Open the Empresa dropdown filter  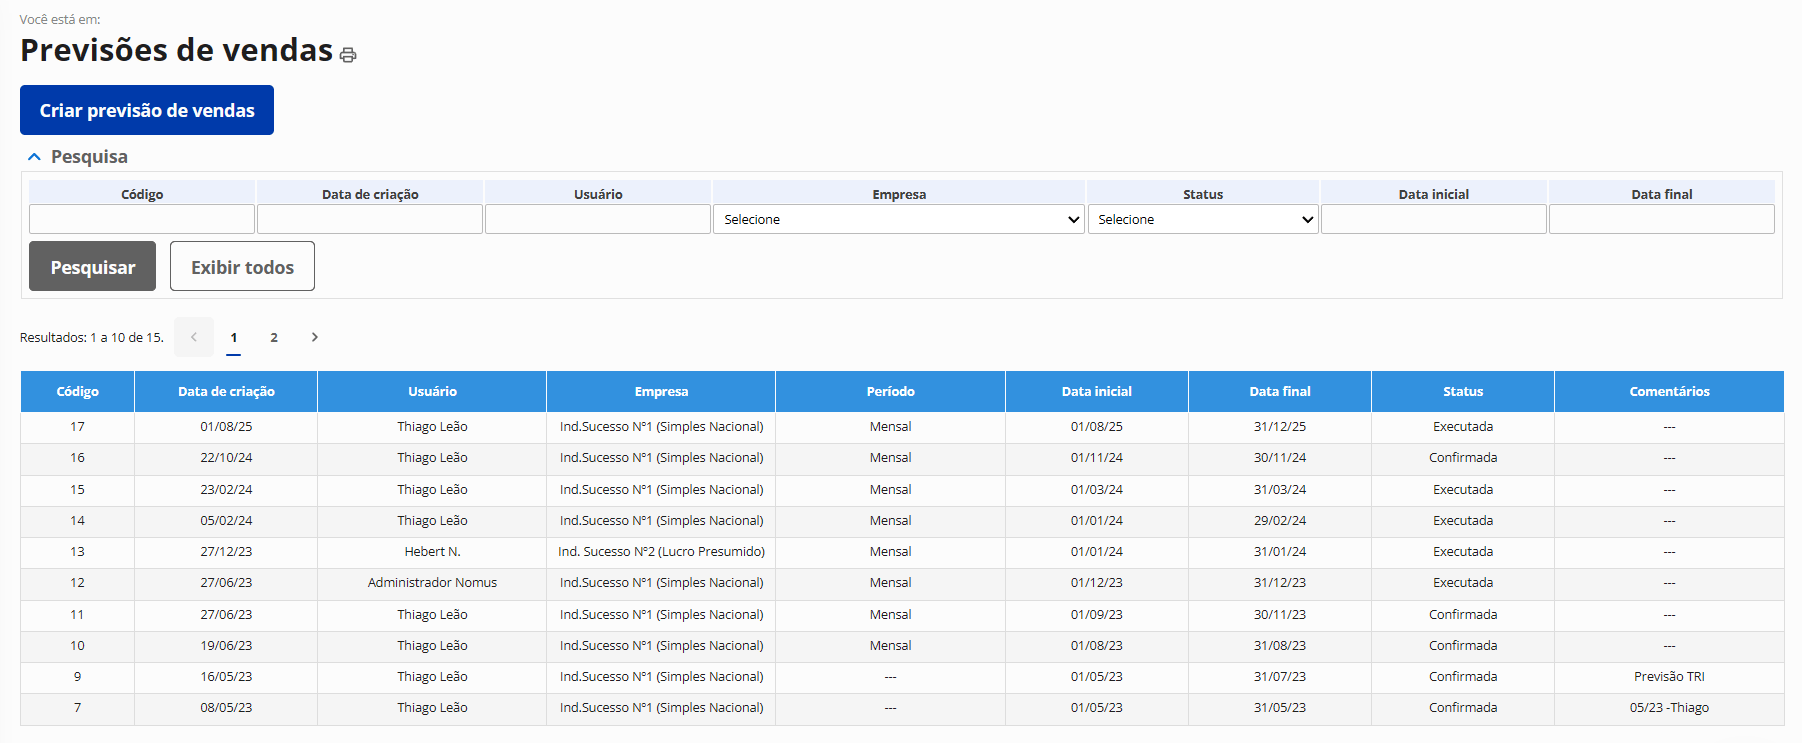[898, 219]
